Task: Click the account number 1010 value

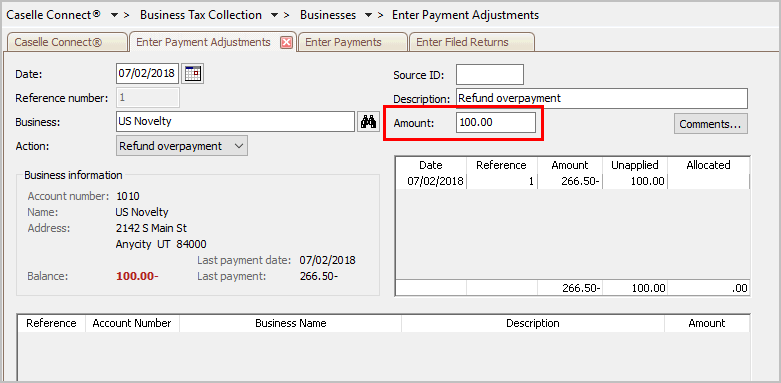Action: (x=128, y=196)
